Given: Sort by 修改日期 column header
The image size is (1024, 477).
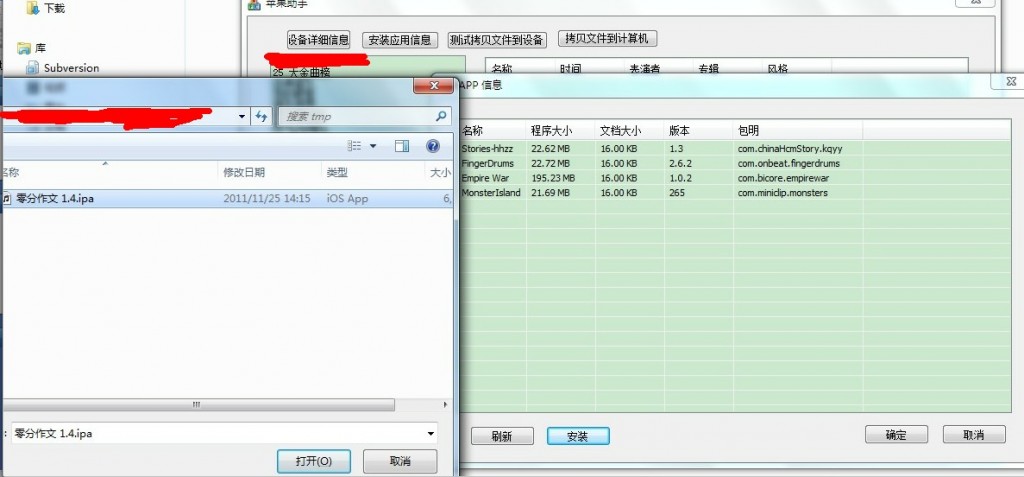Looking at the screenshot, I should [x=271, y=173].
